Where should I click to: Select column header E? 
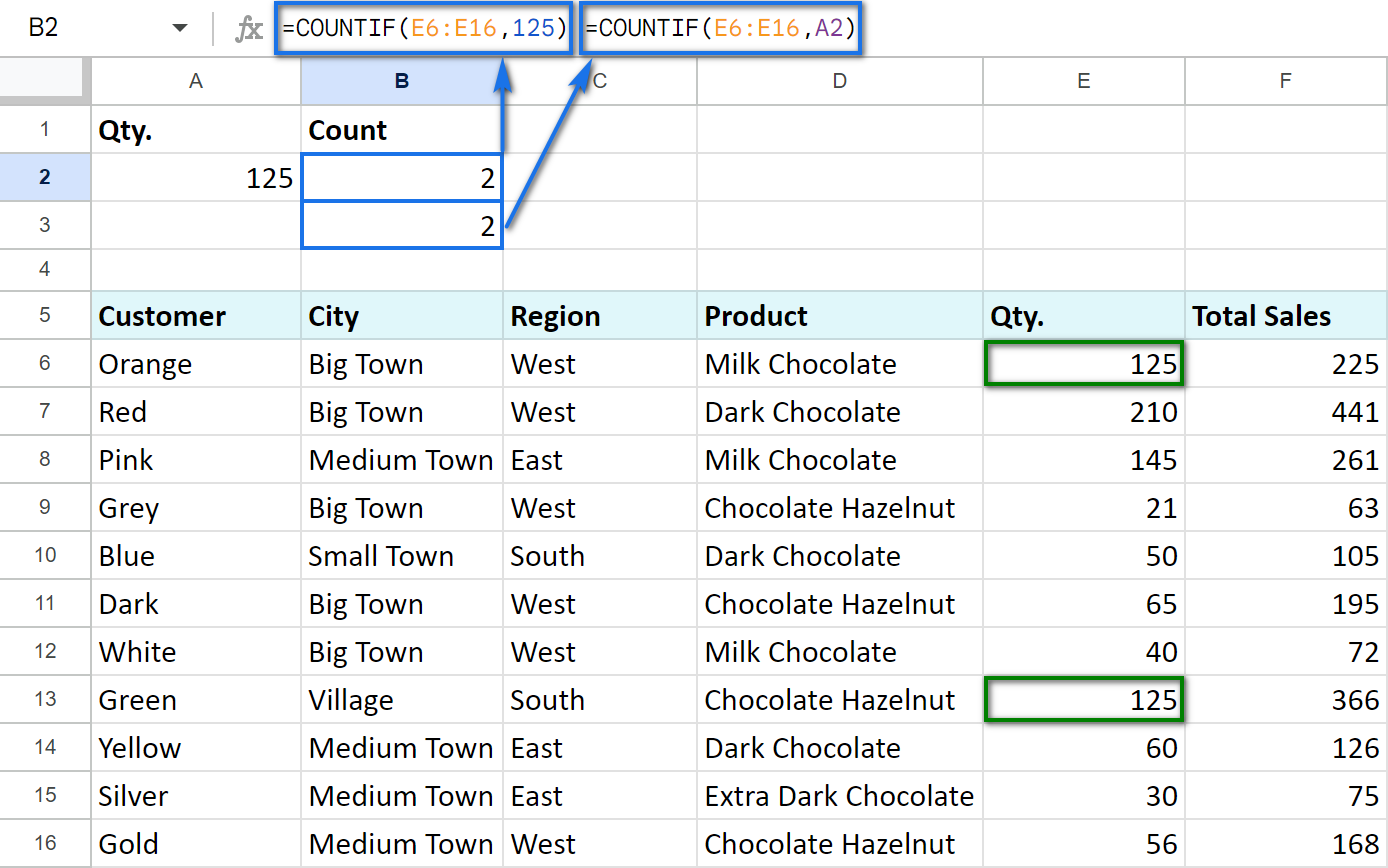[x=1083, y=81]
